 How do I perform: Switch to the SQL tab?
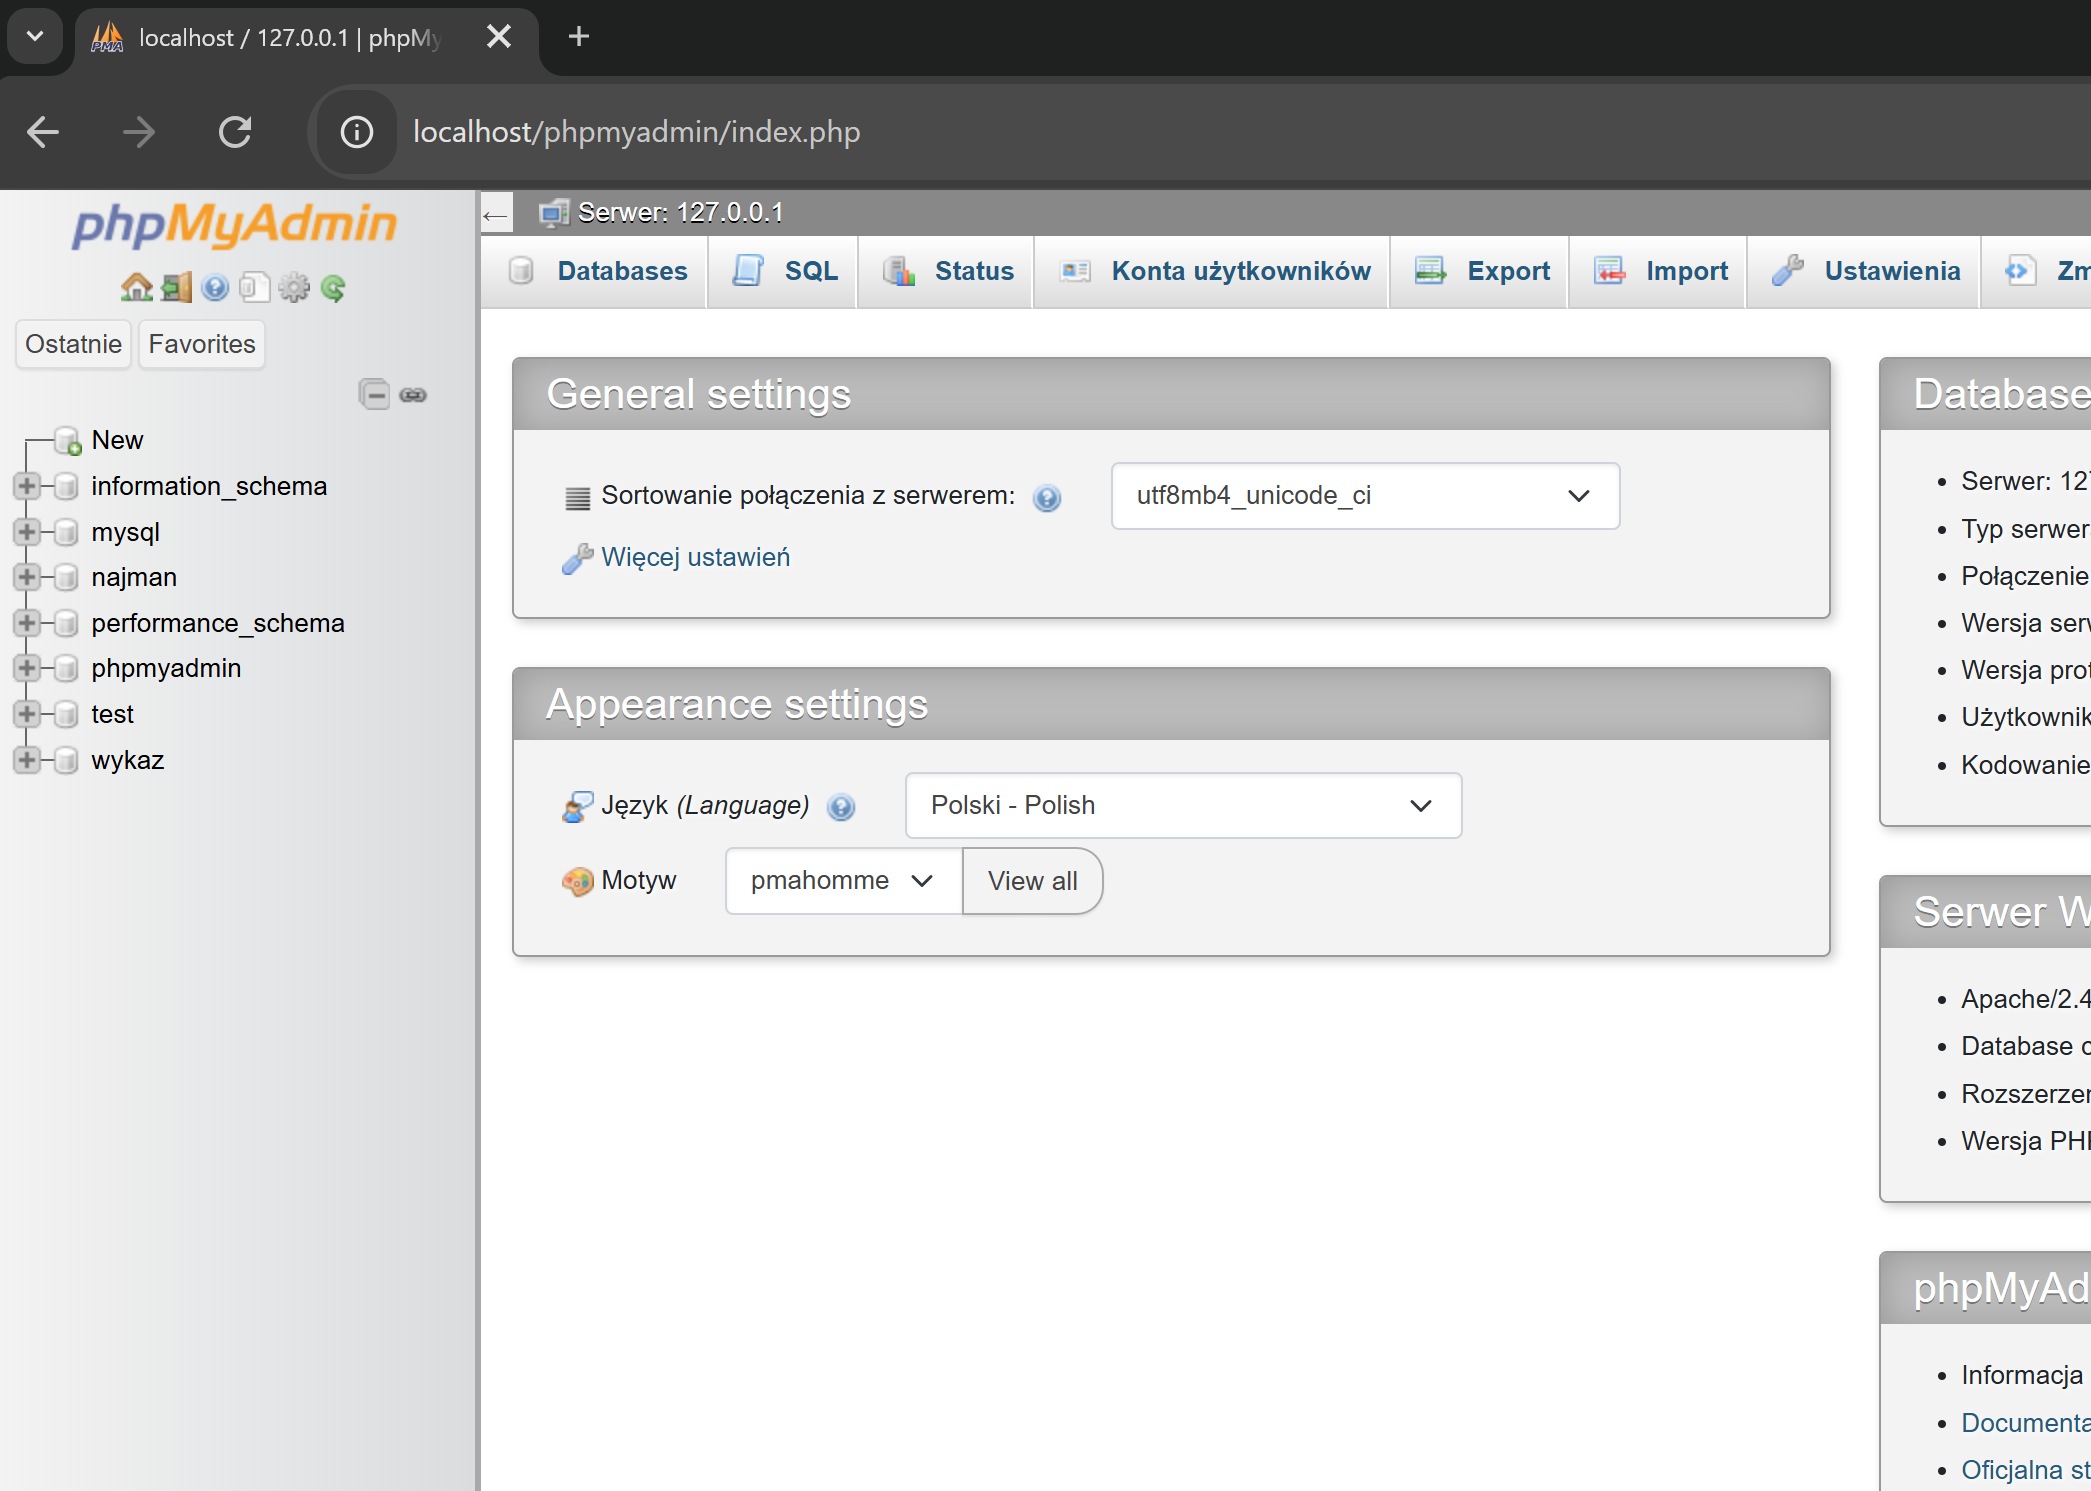785,271
